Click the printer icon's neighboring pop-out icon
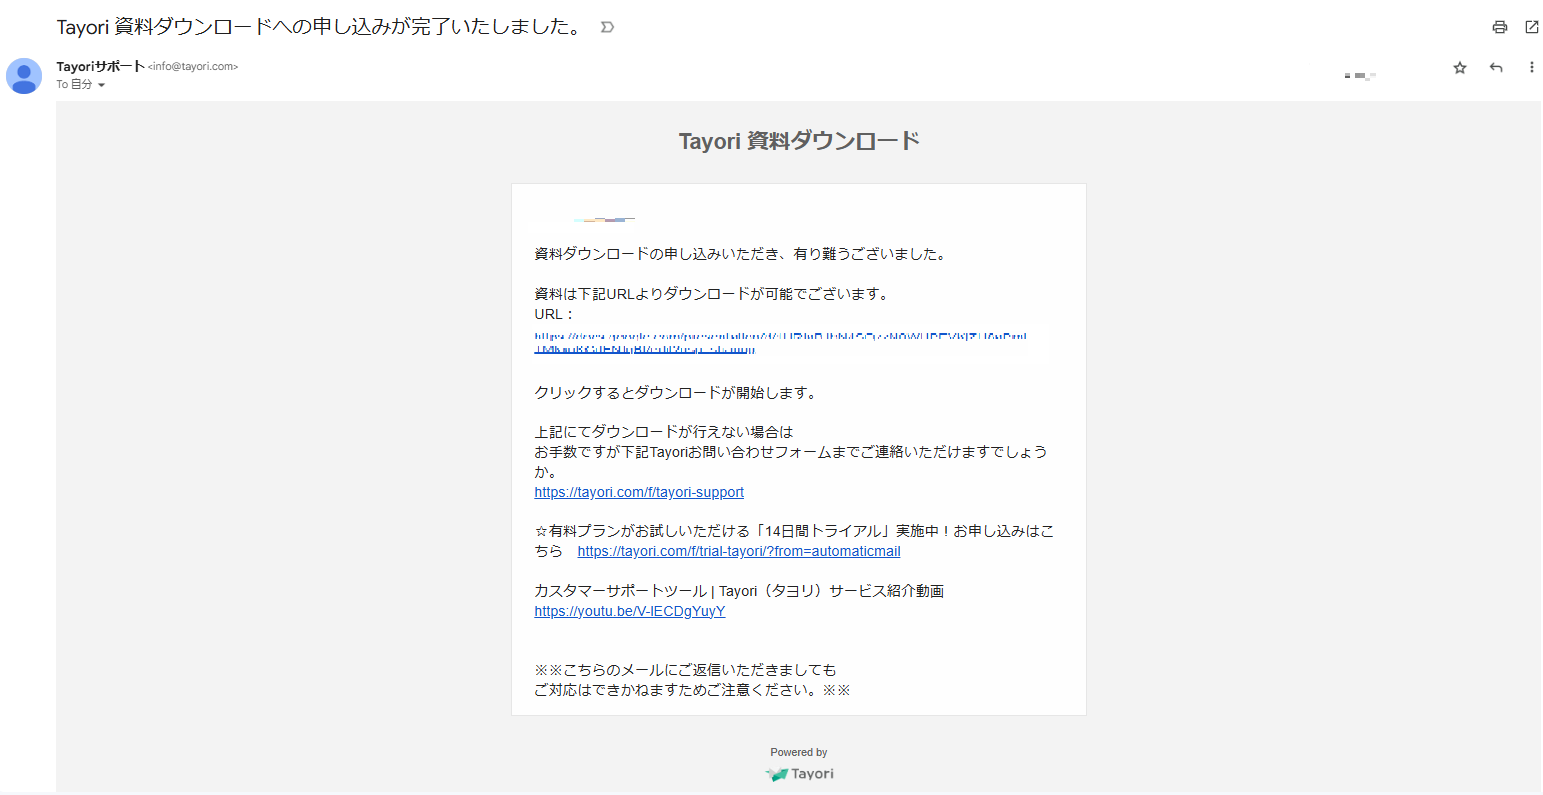1543x795 pixels. click(1531, 27)
